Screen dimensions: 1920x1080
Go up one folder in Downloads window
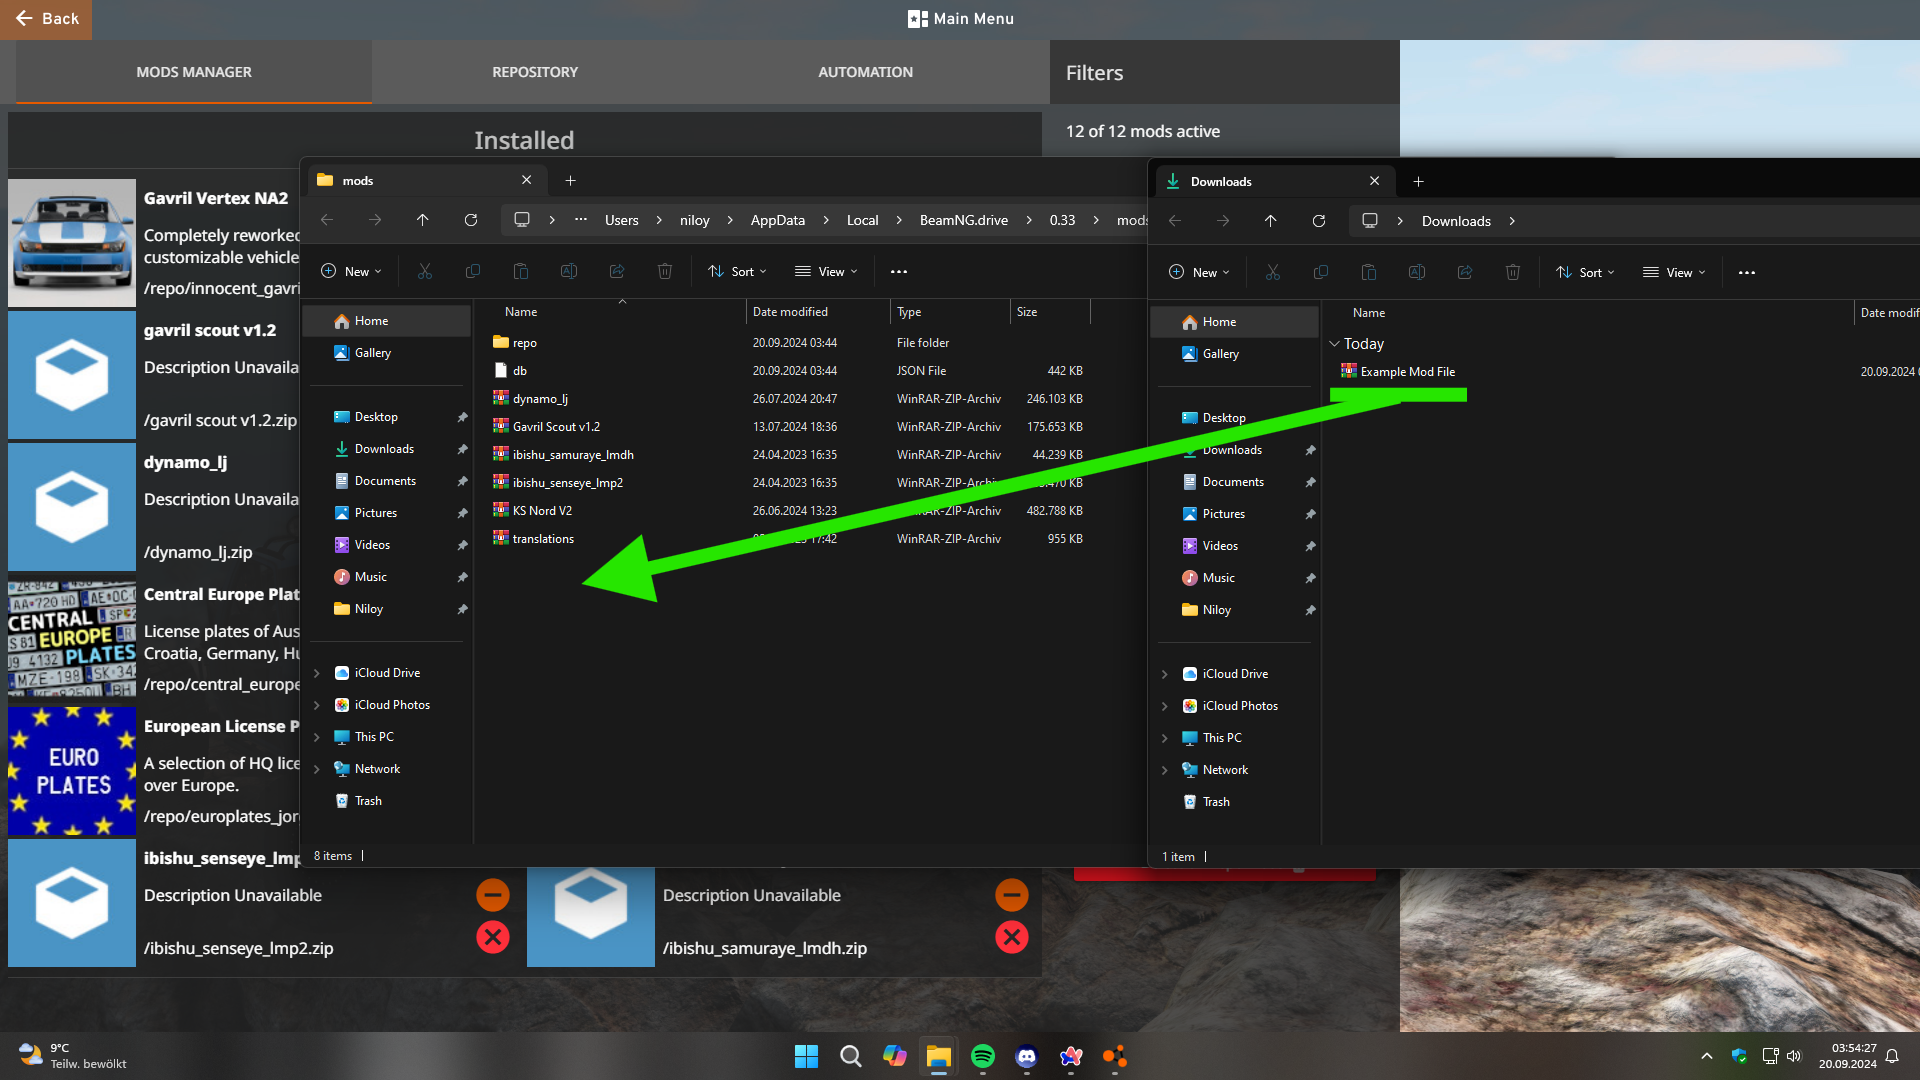[1270, 221]
